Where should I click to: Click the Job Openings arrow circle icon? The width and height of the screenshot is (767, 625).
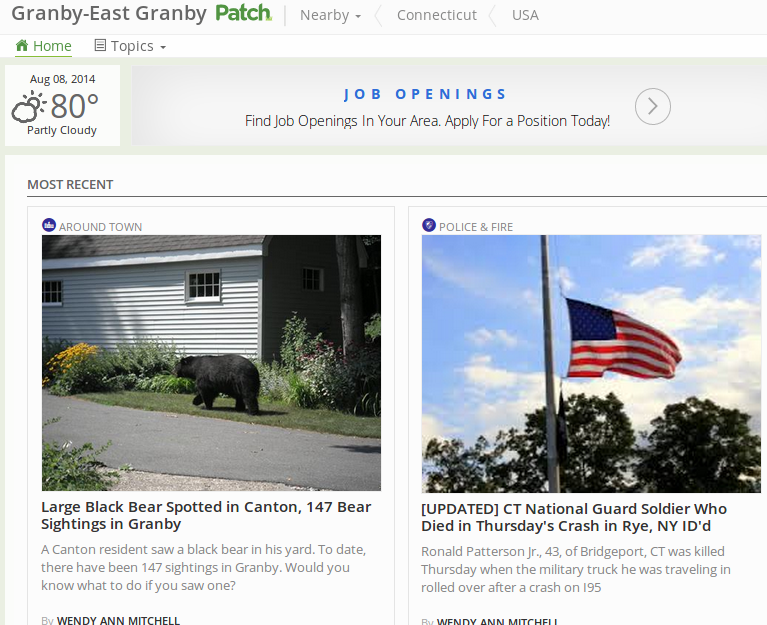(653, 106)
